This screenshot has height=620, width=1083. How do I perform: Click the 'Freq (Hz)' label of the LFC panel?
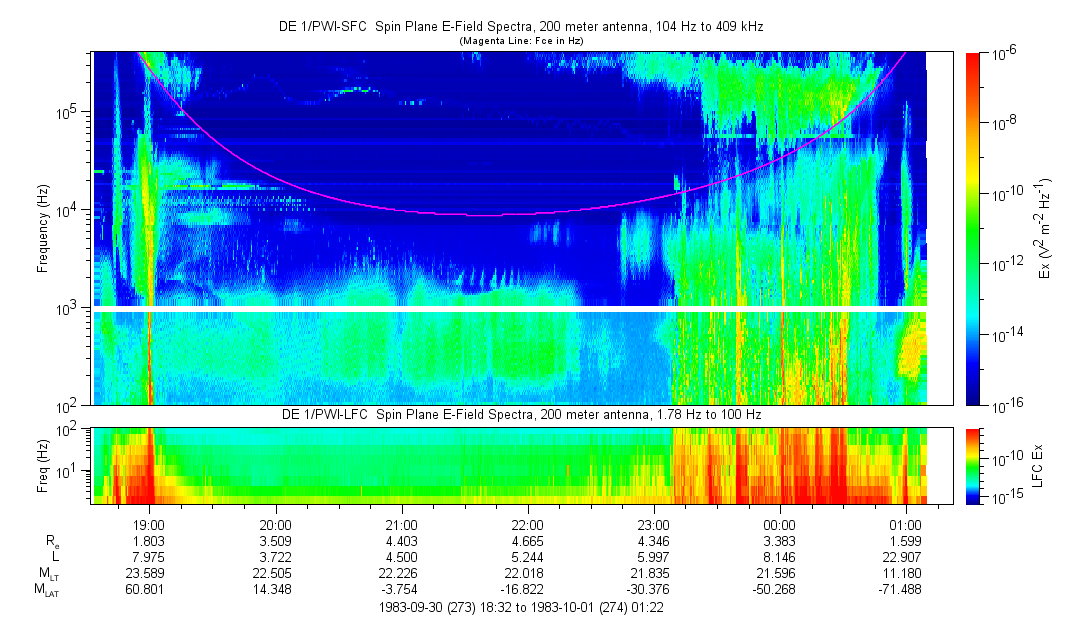(x=43, y=466)
